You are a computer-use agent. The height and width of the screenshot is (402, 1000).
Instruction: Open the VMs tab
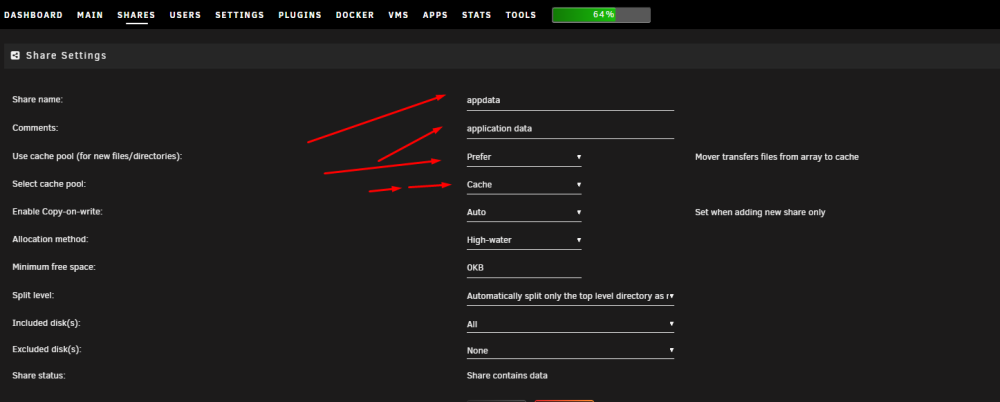[x=399, y=15]
